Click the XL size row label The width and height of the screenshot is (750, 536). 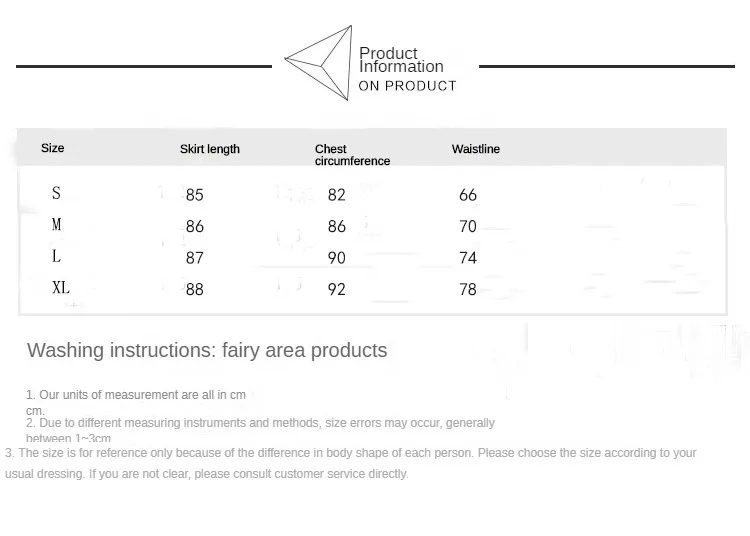pos(61,288)
